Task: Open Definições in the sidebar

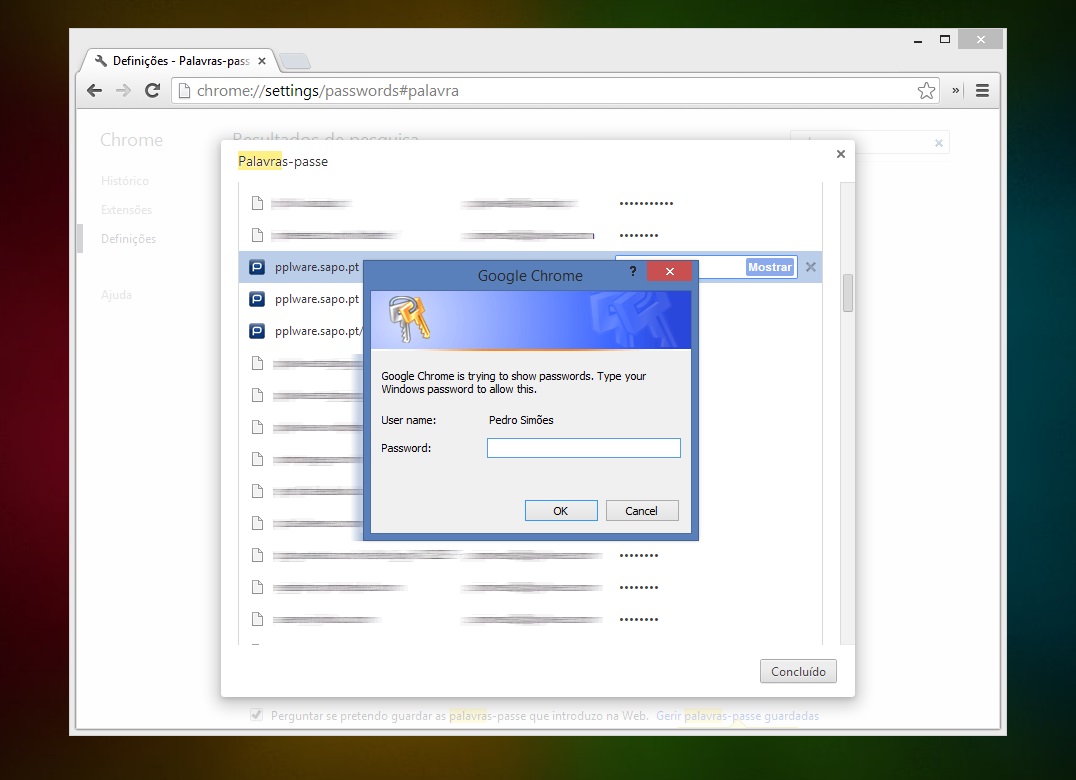Action: point(128,239)
